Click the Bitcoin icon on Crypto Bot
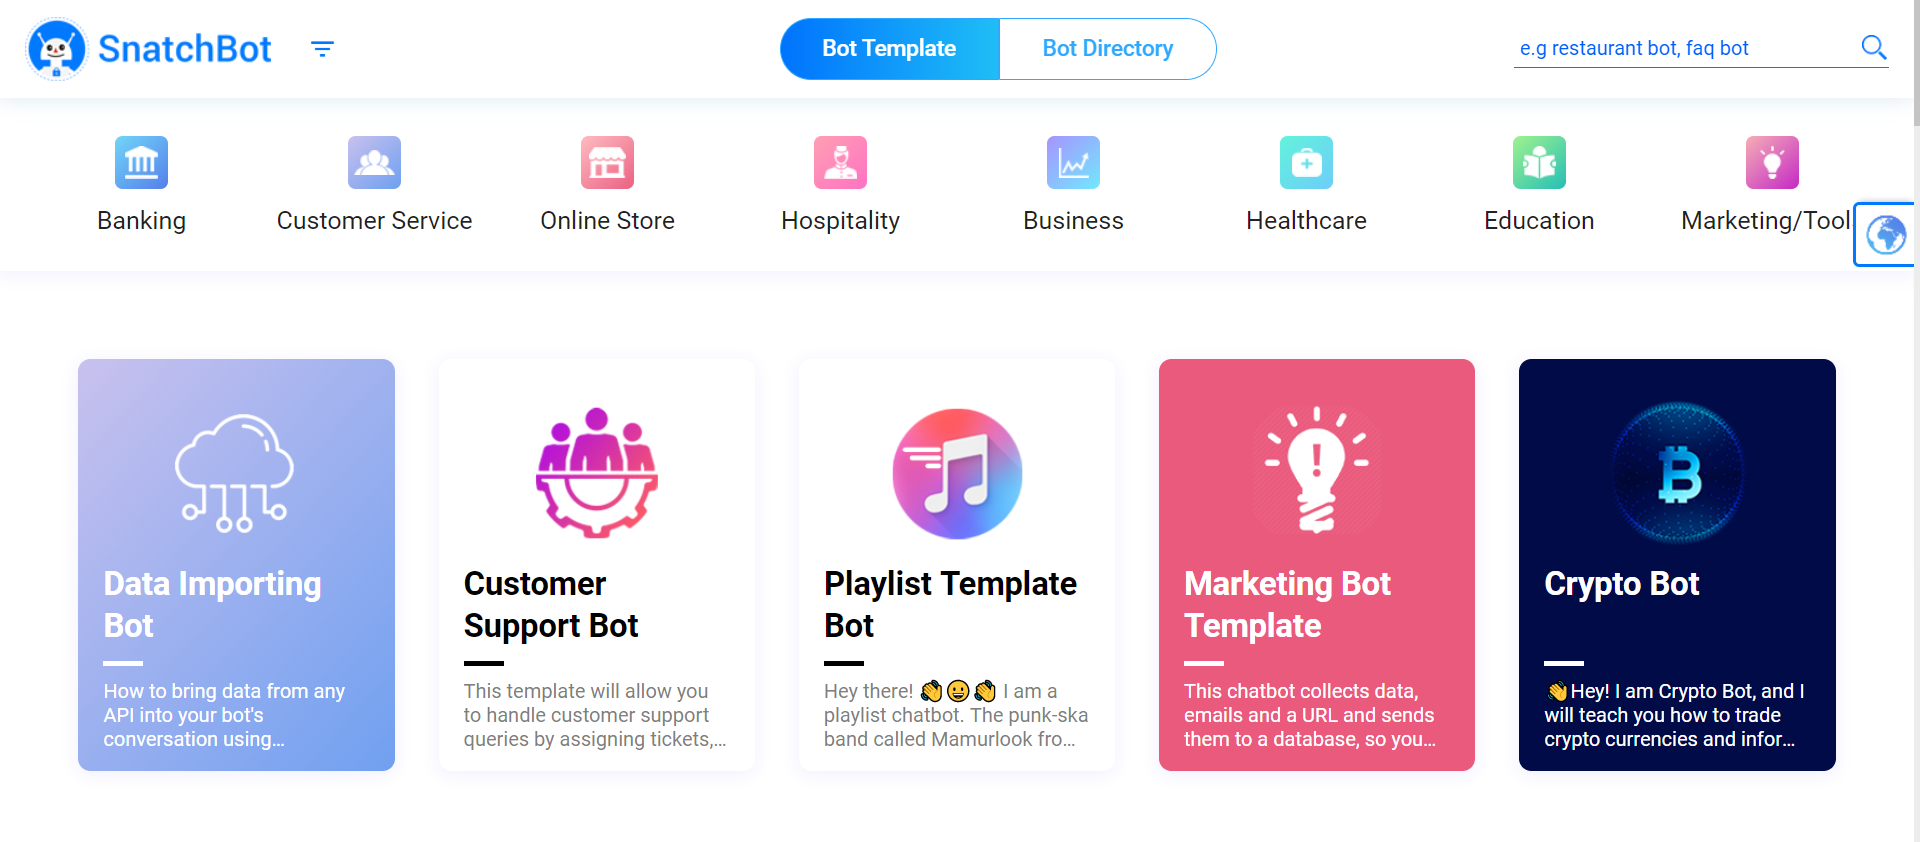The height and width of the screenshot is (842, 1920). tap(1678, 473)
